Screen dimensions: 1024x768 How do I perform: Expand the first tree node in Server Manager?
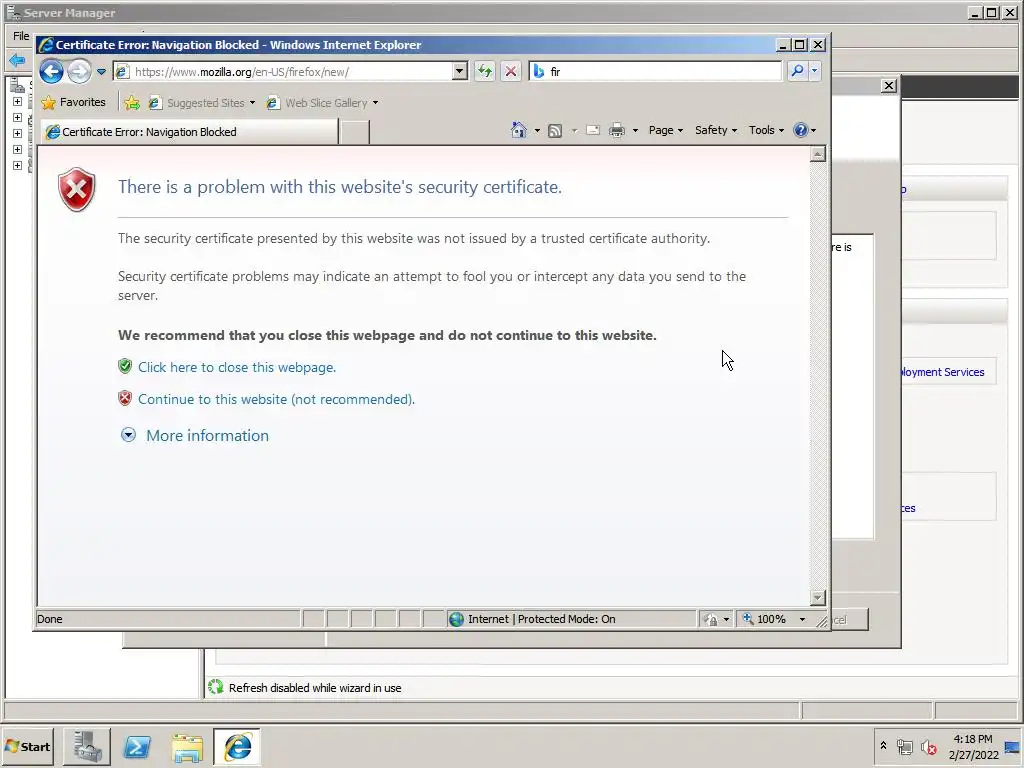[17, 102]
